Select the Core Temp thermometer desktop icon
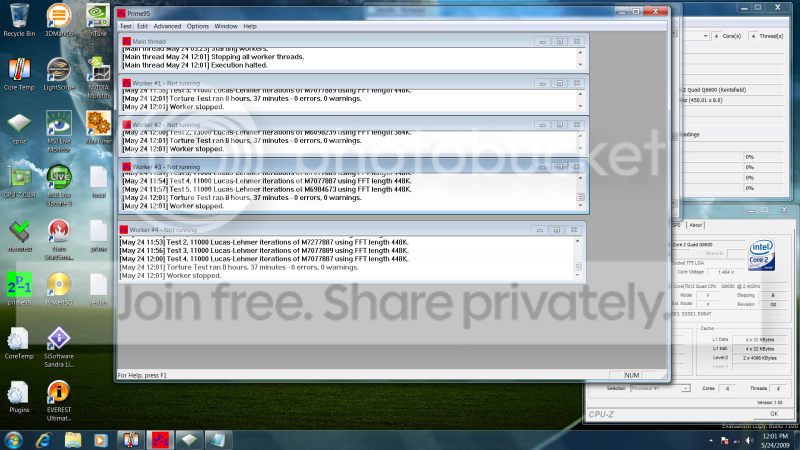Screen dimensions: 800x450 19,73
